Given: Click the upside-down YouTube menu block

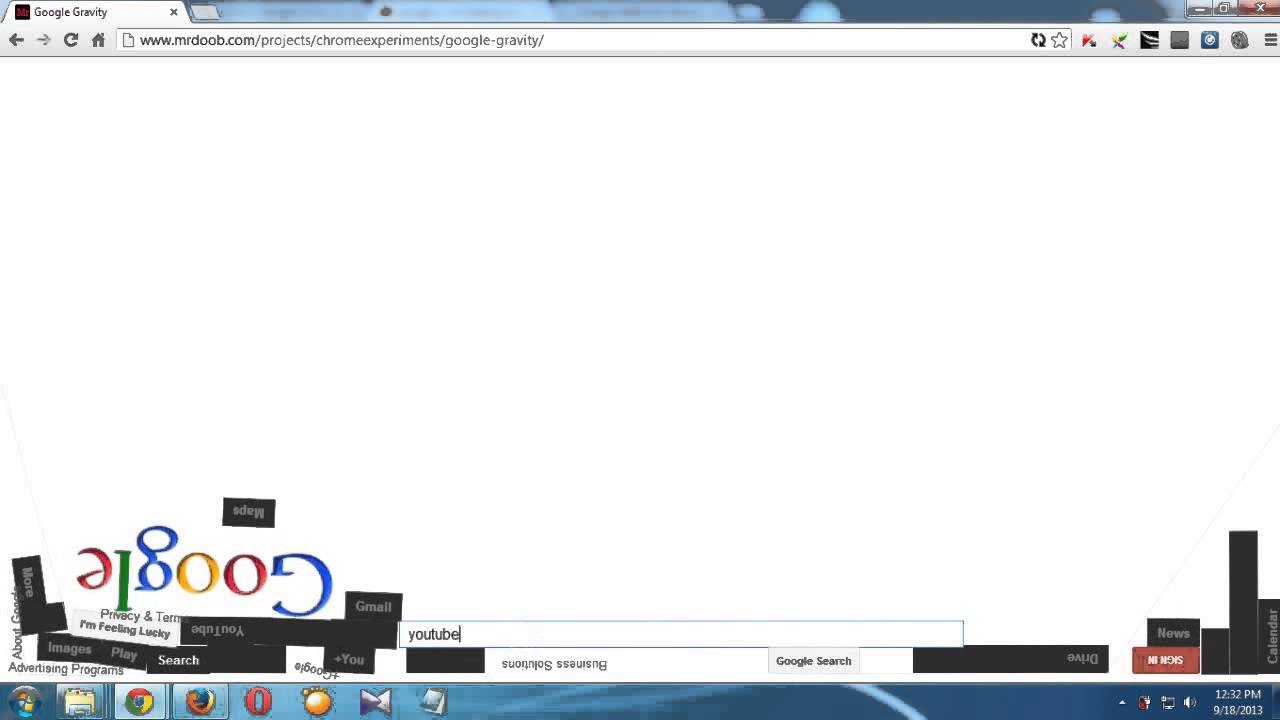Looking at the screenshot, I should pos(217,630).
